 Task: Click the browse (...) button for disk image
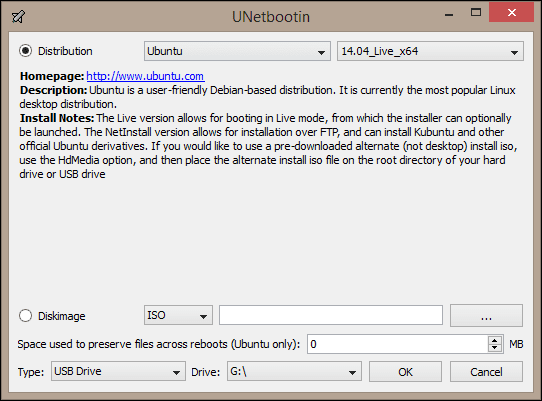486,315
